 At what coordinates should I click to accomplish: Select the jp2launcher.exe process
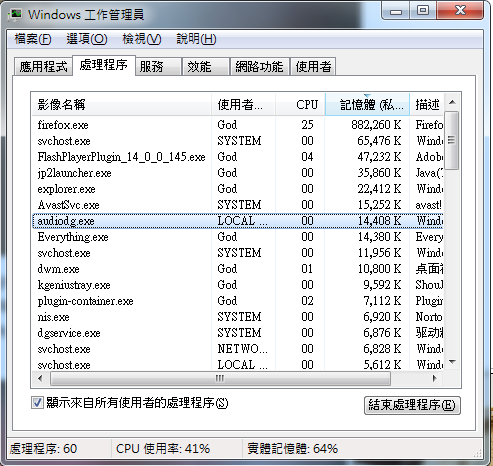(x=238, y=173)
